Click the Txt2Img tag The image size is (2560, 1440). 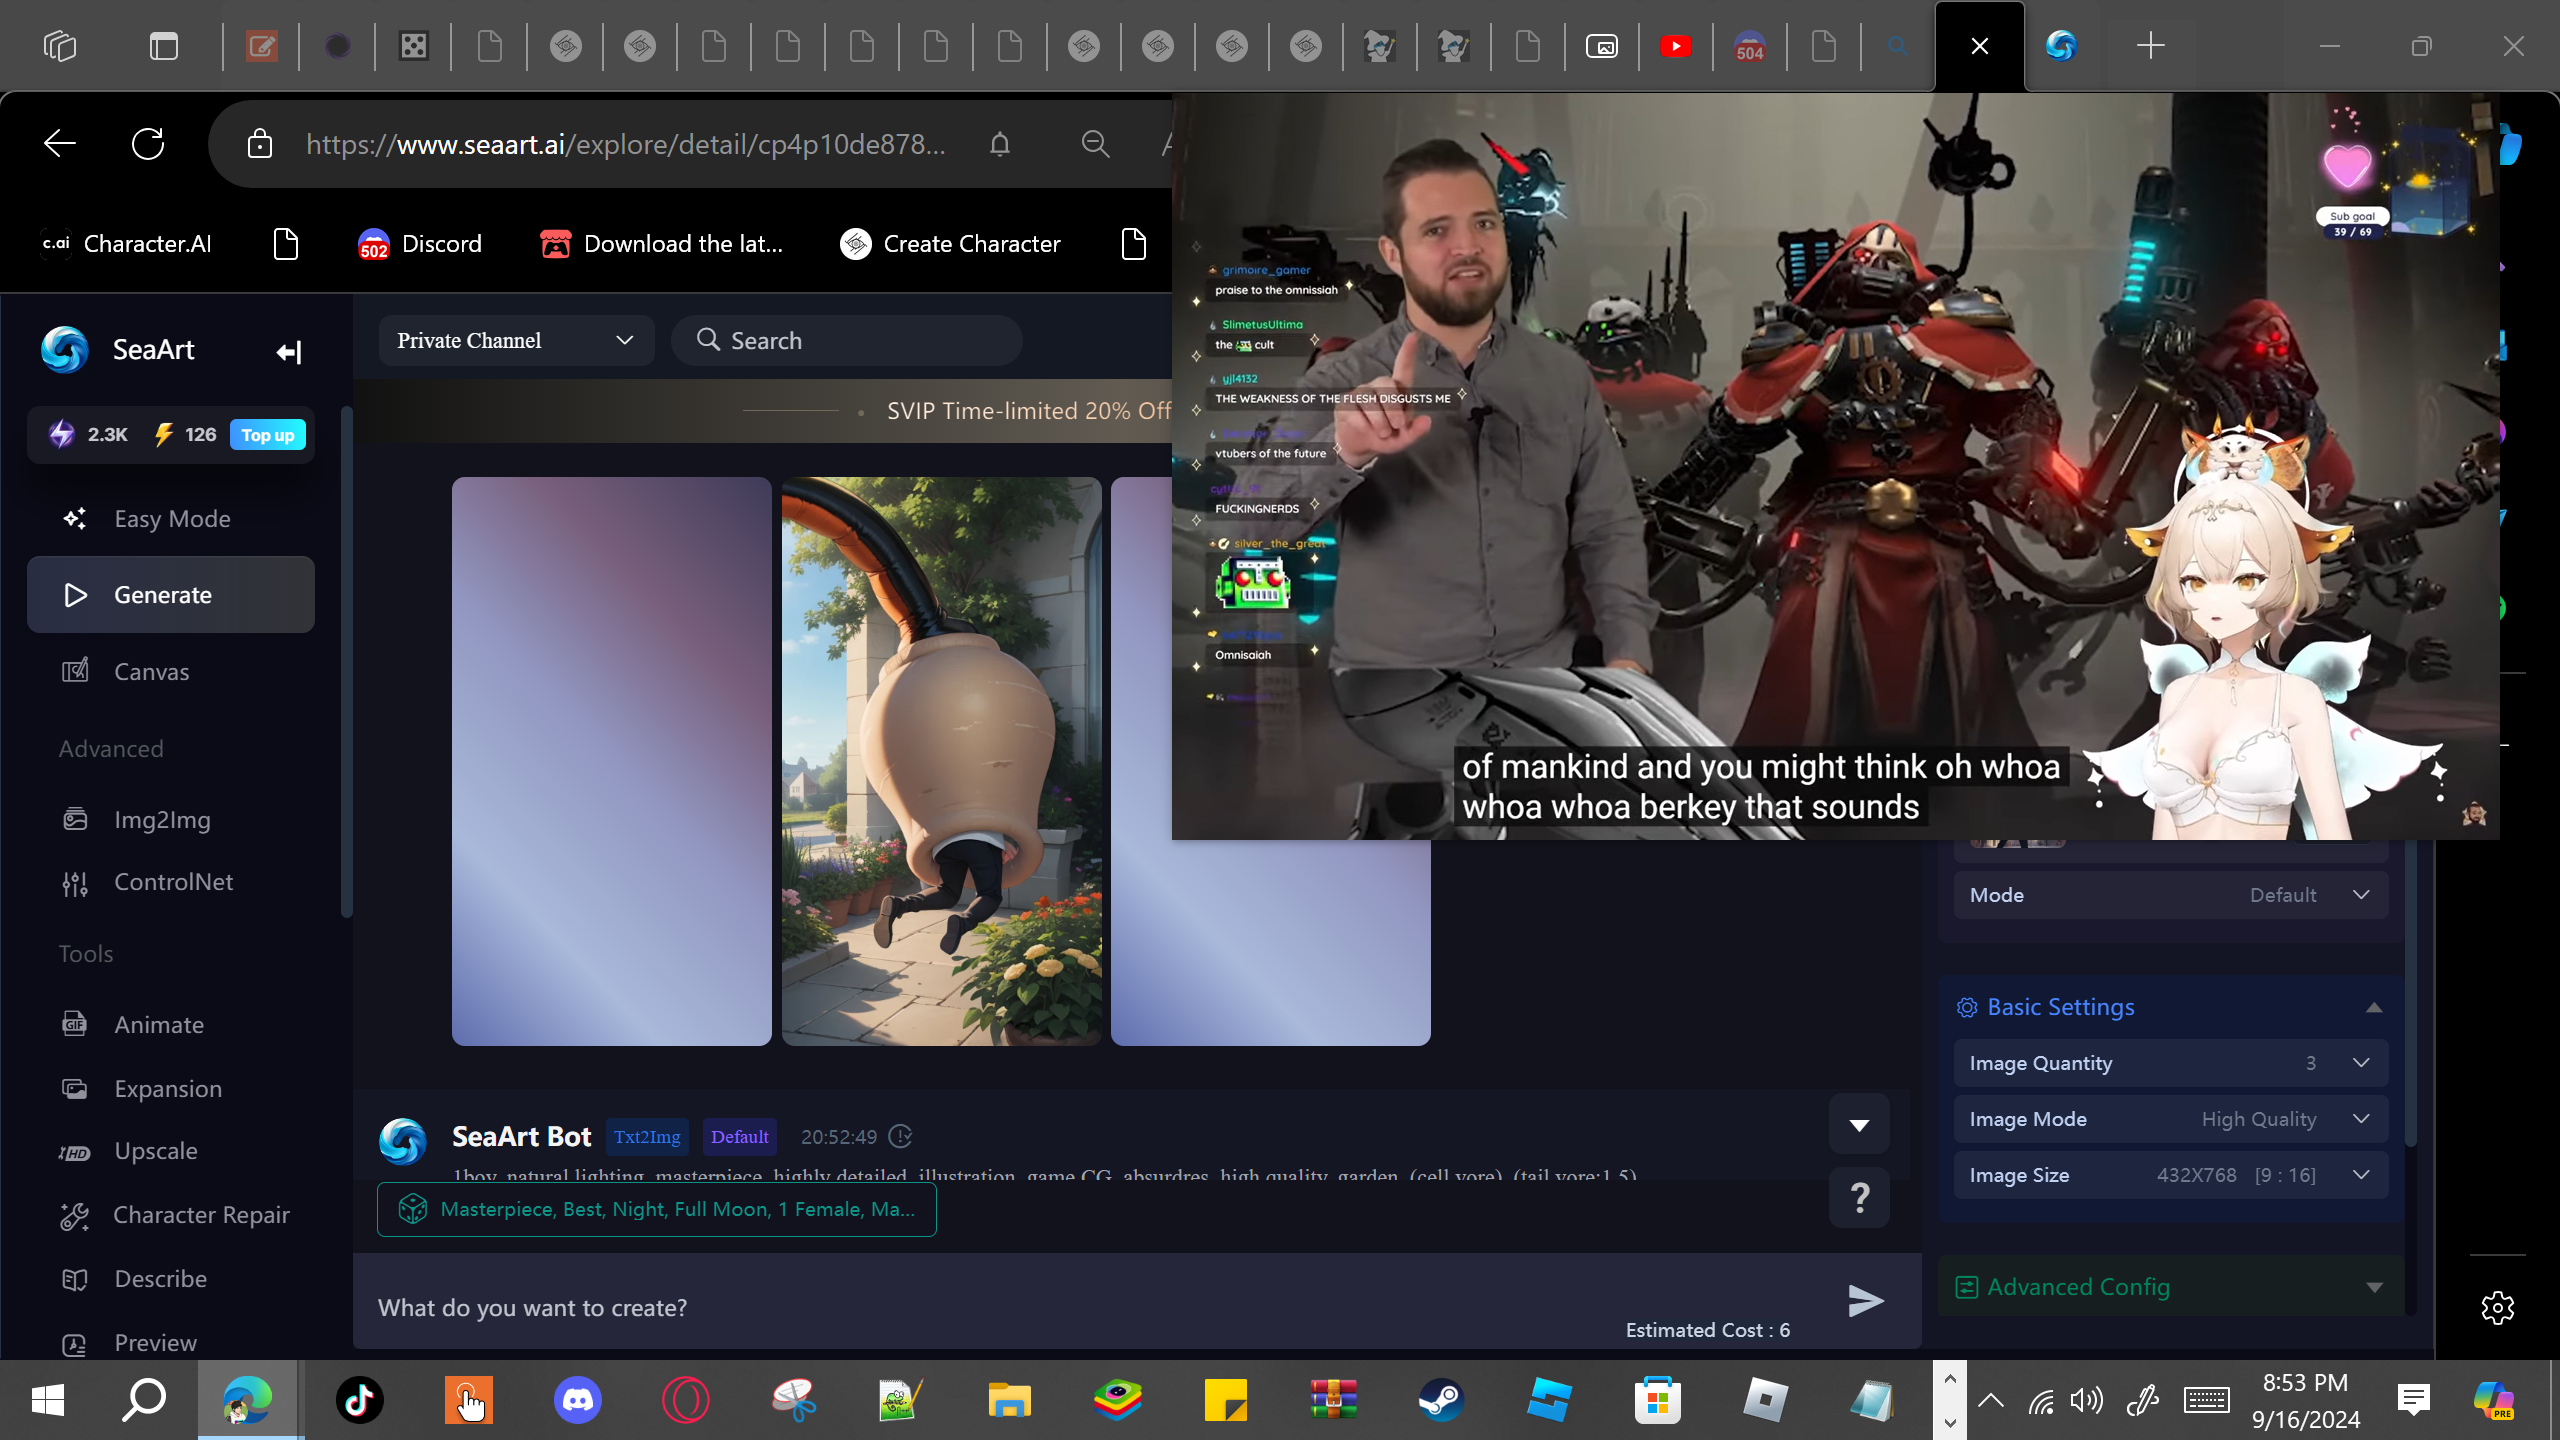coord(647,1137)
